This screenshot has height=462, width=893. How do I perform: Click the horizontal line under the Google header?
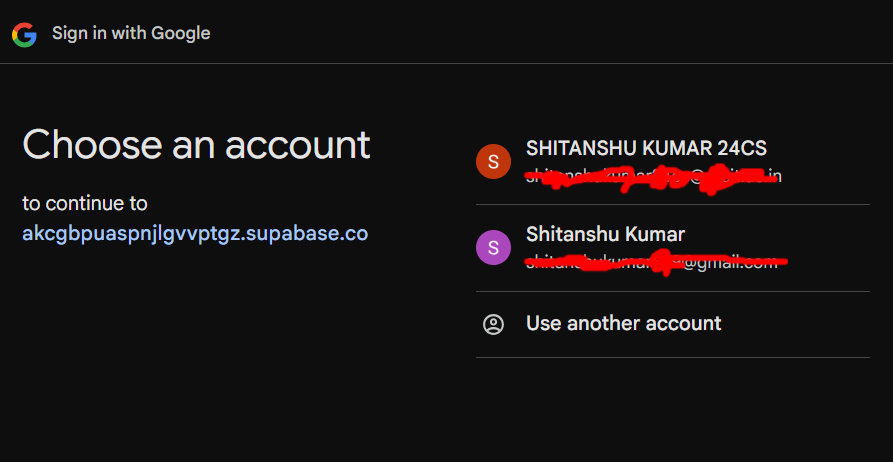446,64
